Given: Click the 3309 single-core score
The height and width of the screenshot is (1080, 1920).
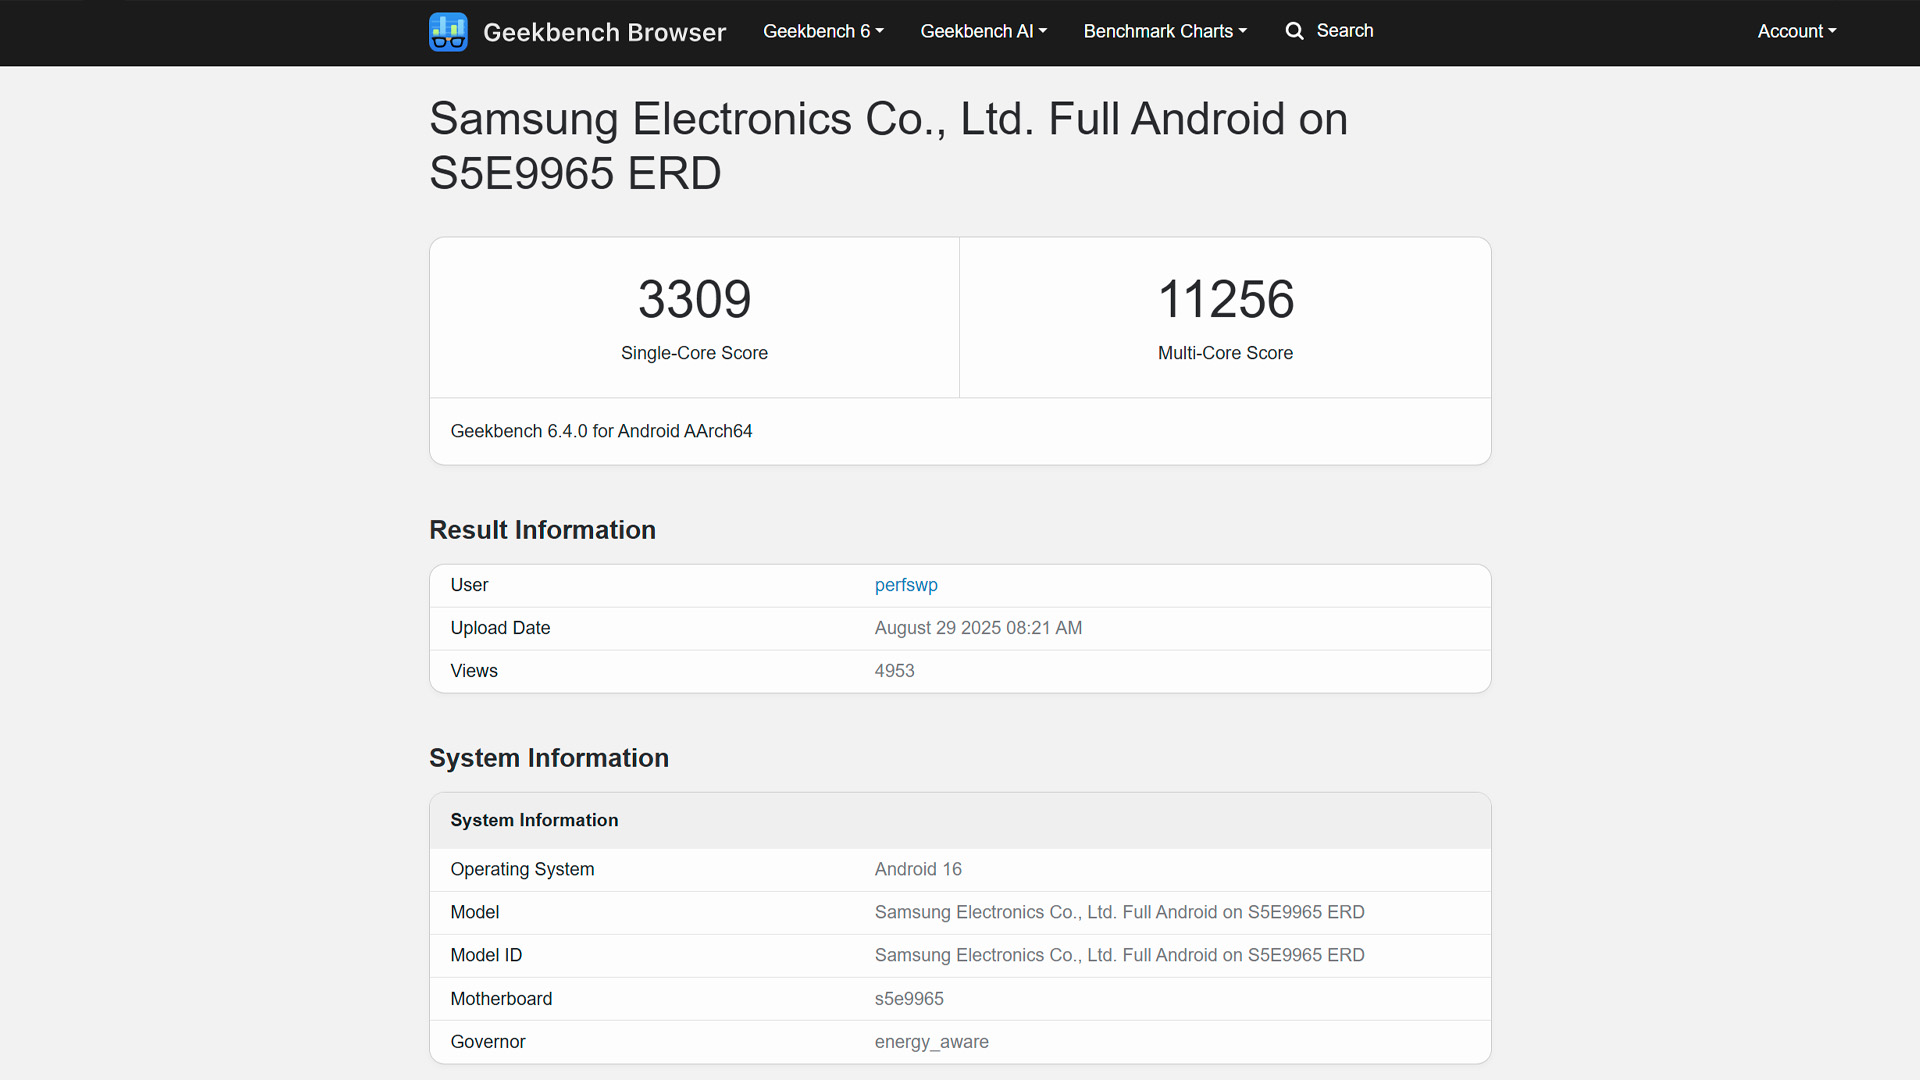Looking at the screenshot, I should pos(694,299).
